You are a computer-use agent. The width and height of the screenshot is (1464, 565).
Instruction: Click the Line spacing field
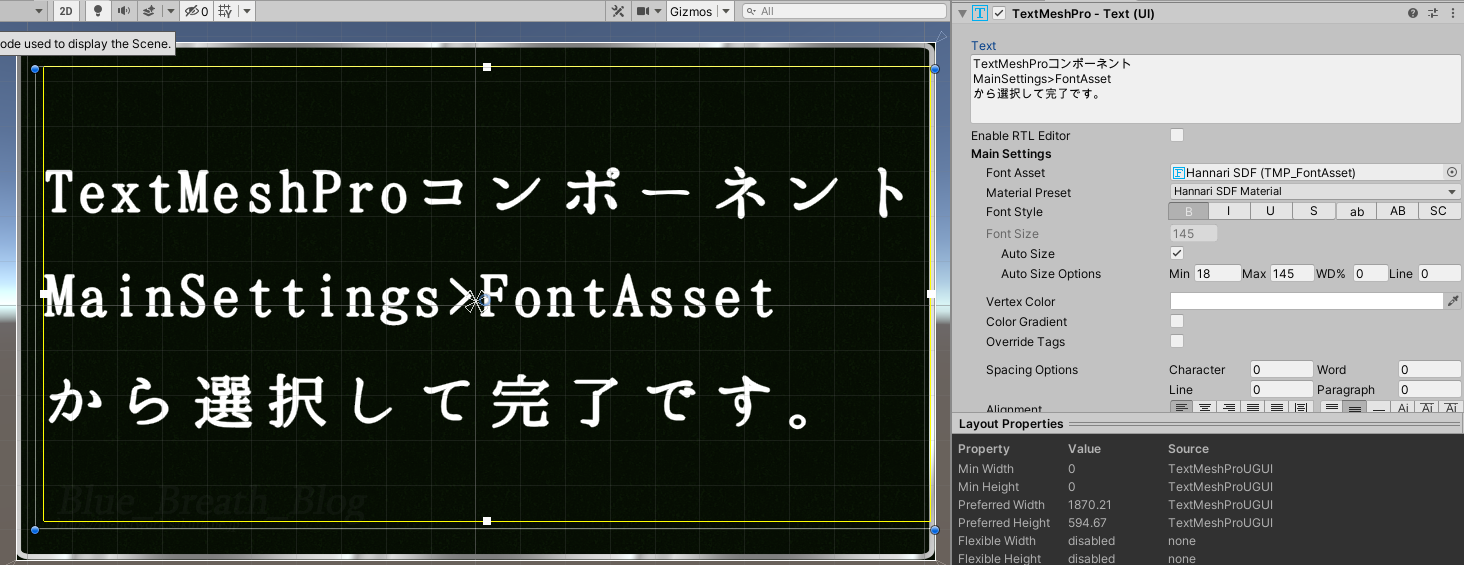[x=1281, y=389]
